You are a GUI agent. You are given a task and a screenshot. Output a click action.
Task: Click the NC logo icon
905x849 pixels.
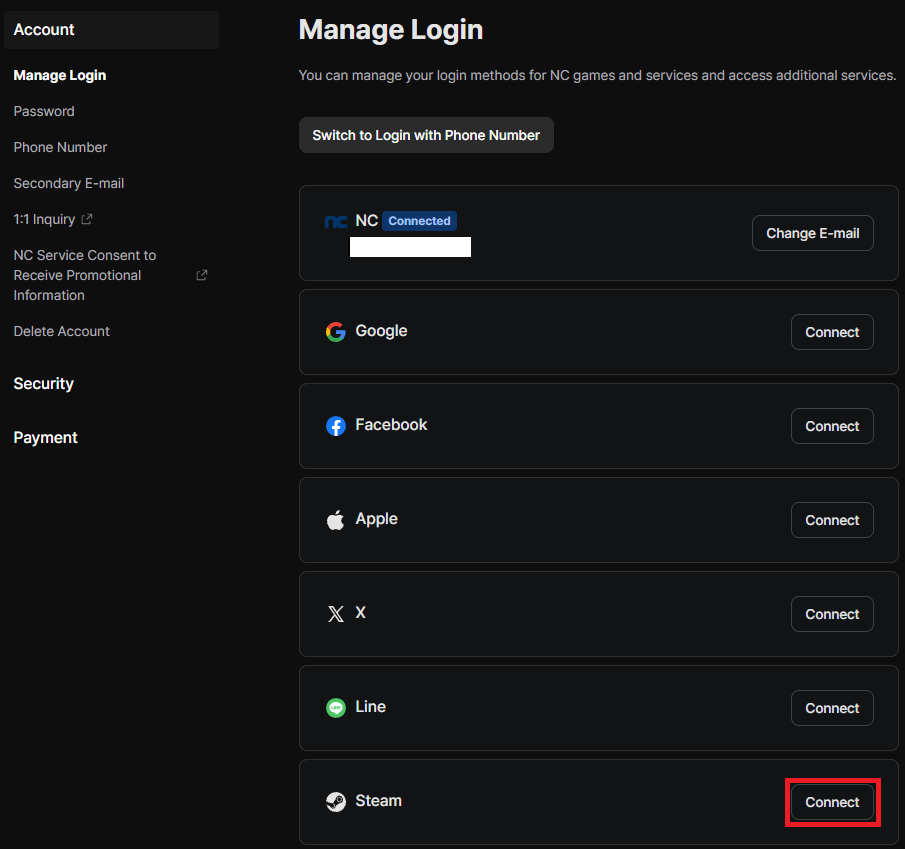pos(335,222)
